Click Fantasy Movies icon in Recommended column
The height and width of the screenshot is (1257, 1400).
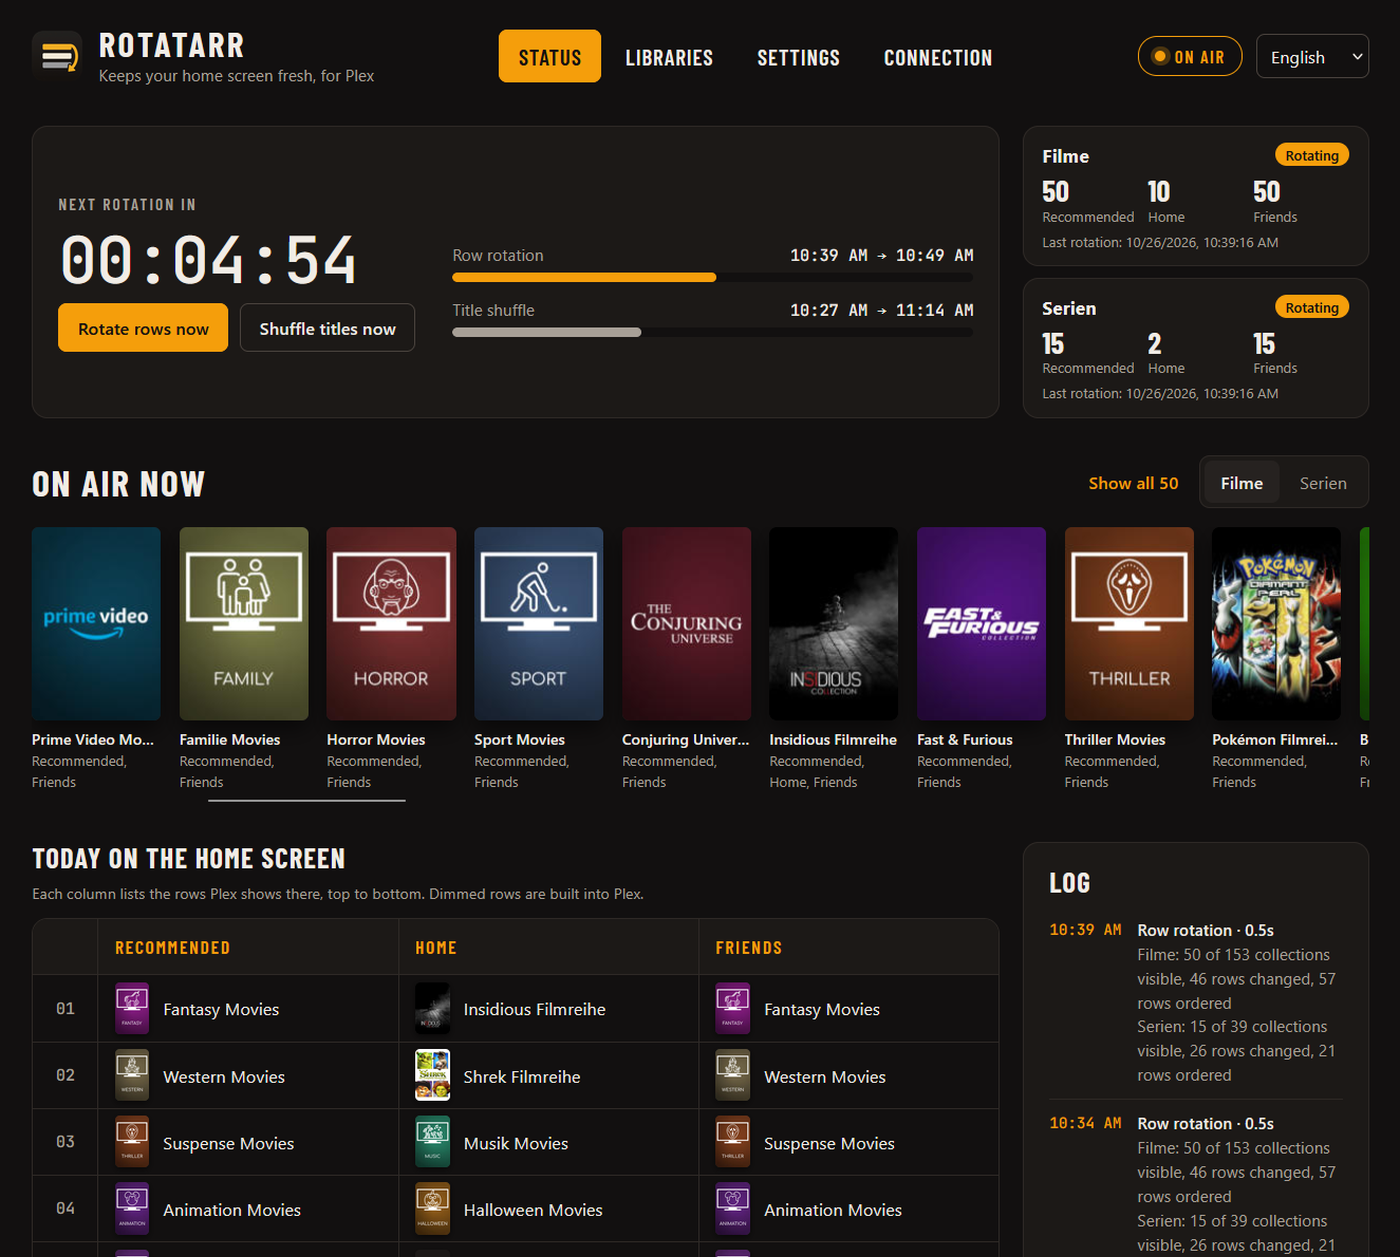(132, 1009)
